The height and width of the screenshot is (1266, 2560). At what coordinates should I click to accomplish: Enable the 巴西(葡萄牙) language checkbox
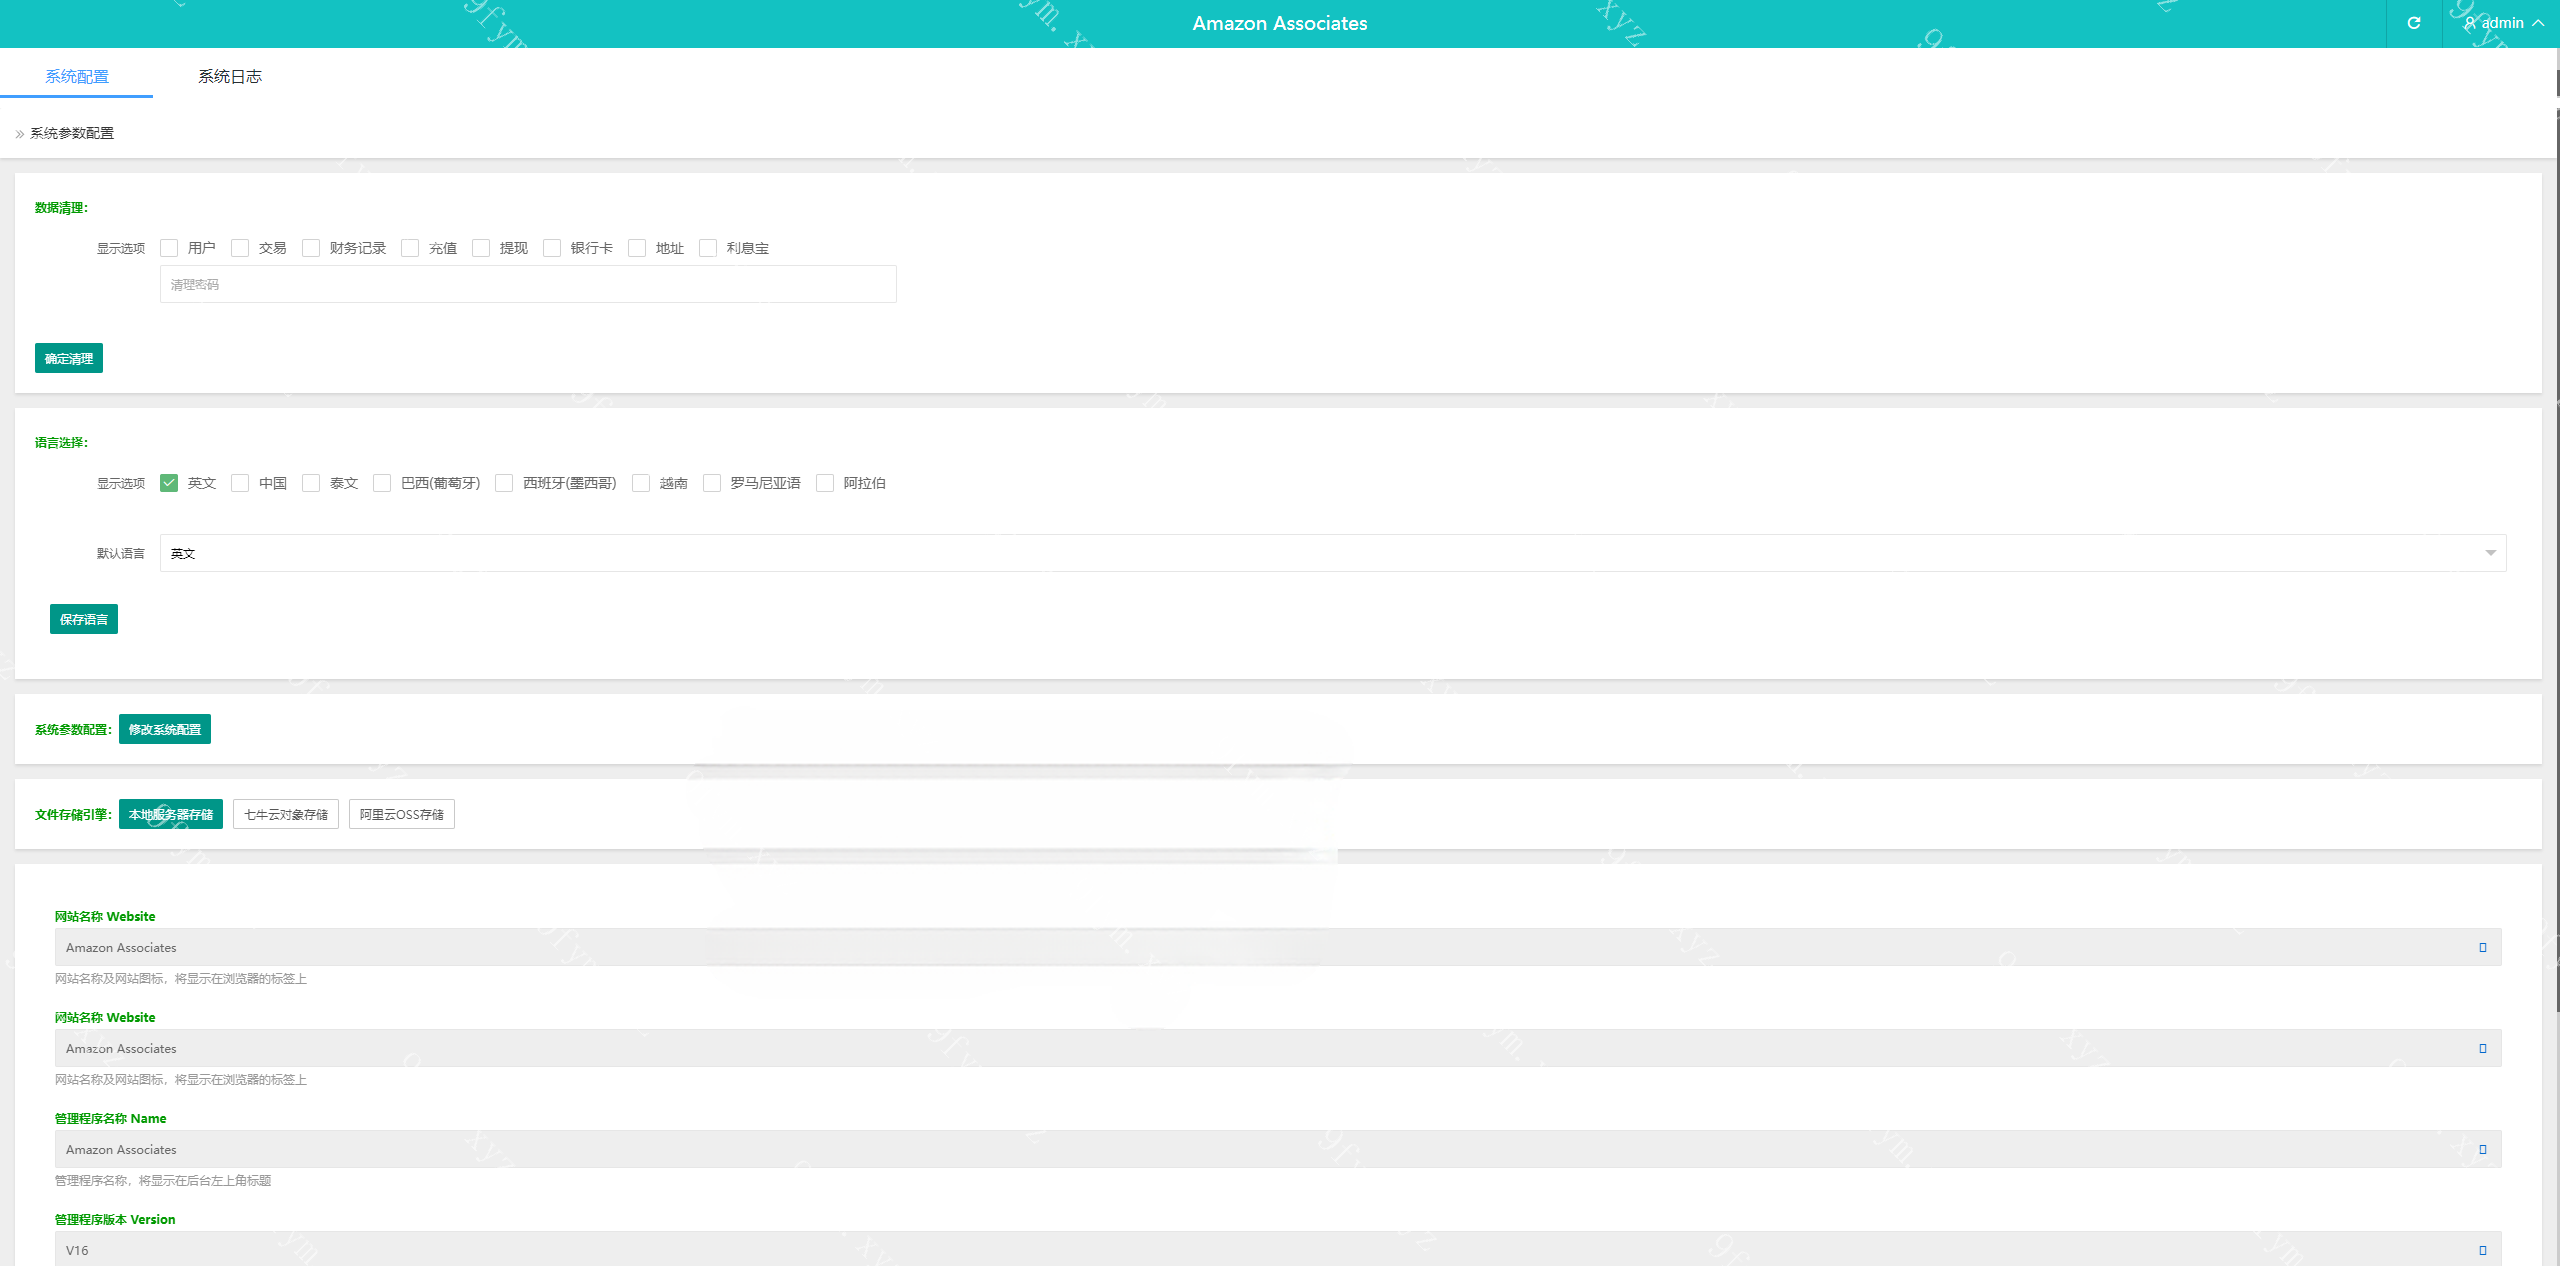click(x=382, y=483)
